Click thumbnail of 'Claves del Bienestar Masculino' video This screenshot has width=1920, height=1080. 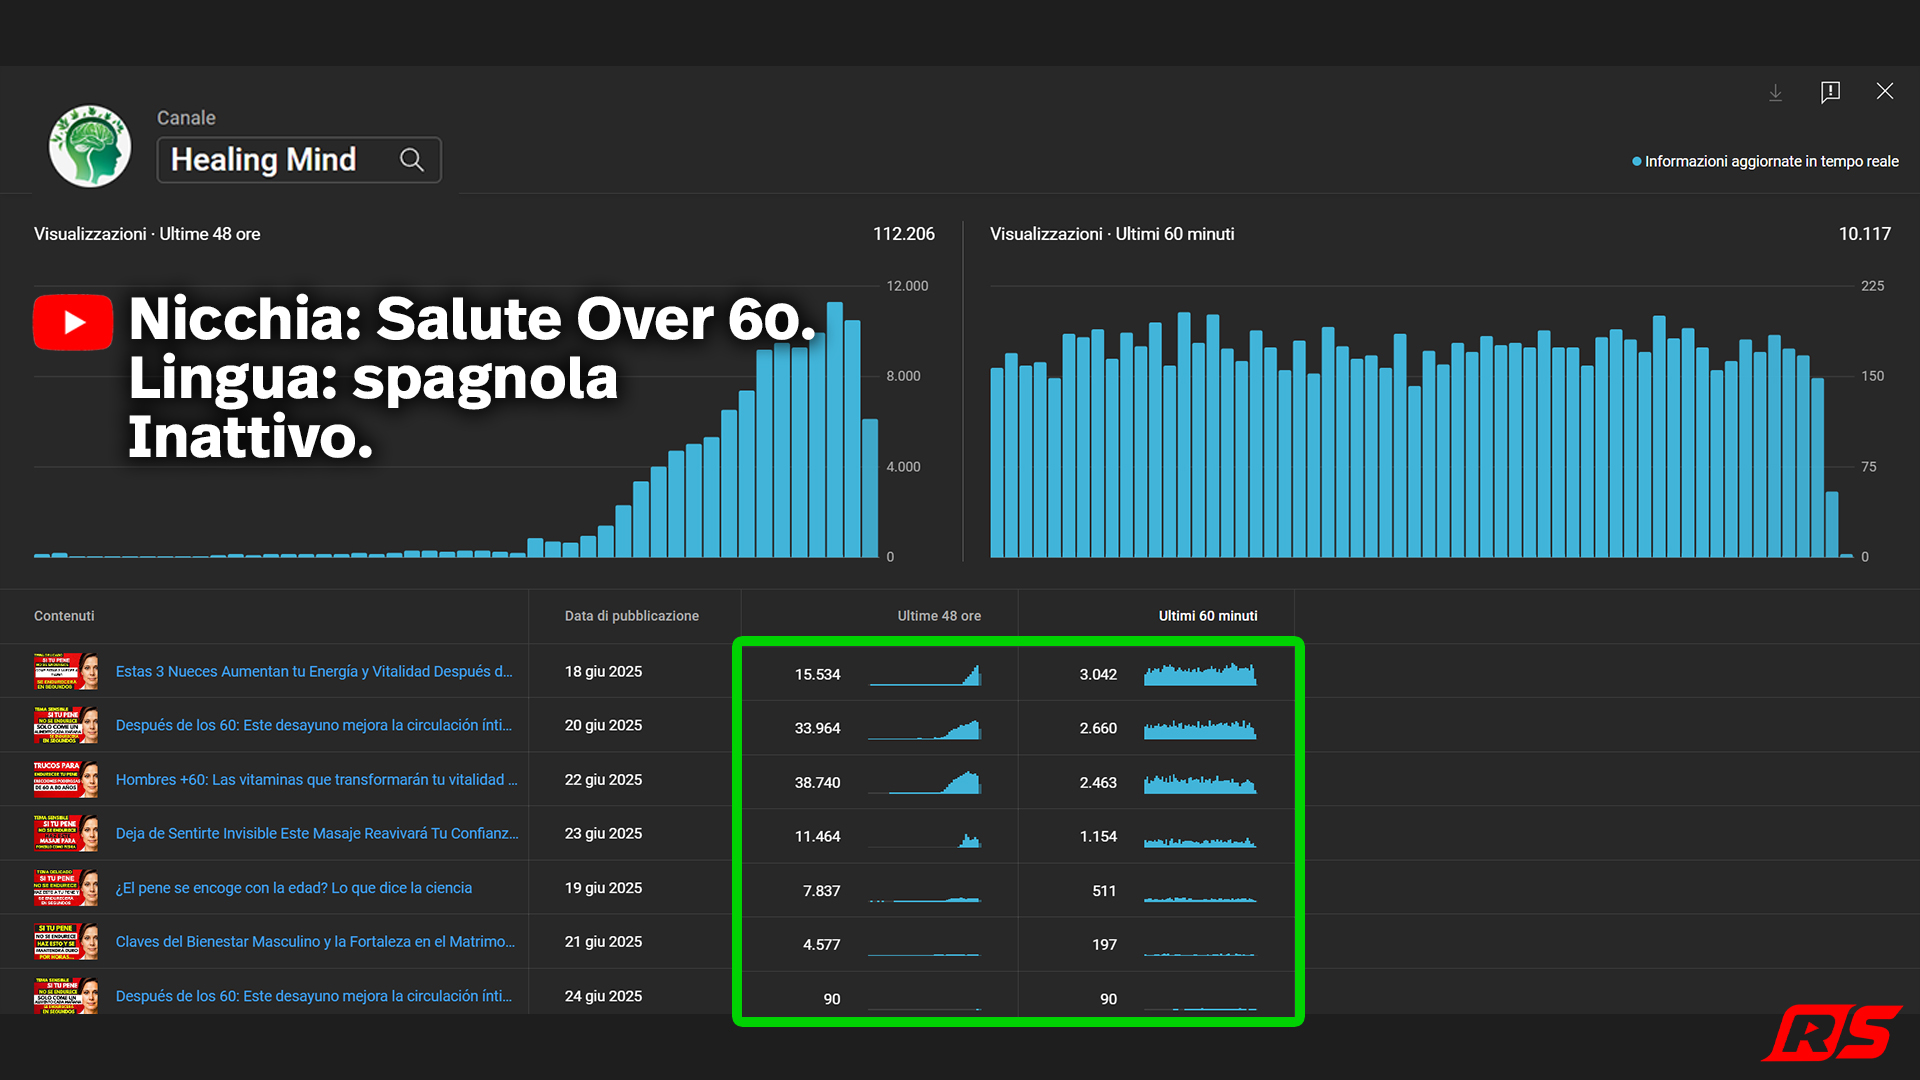[66, 942]
